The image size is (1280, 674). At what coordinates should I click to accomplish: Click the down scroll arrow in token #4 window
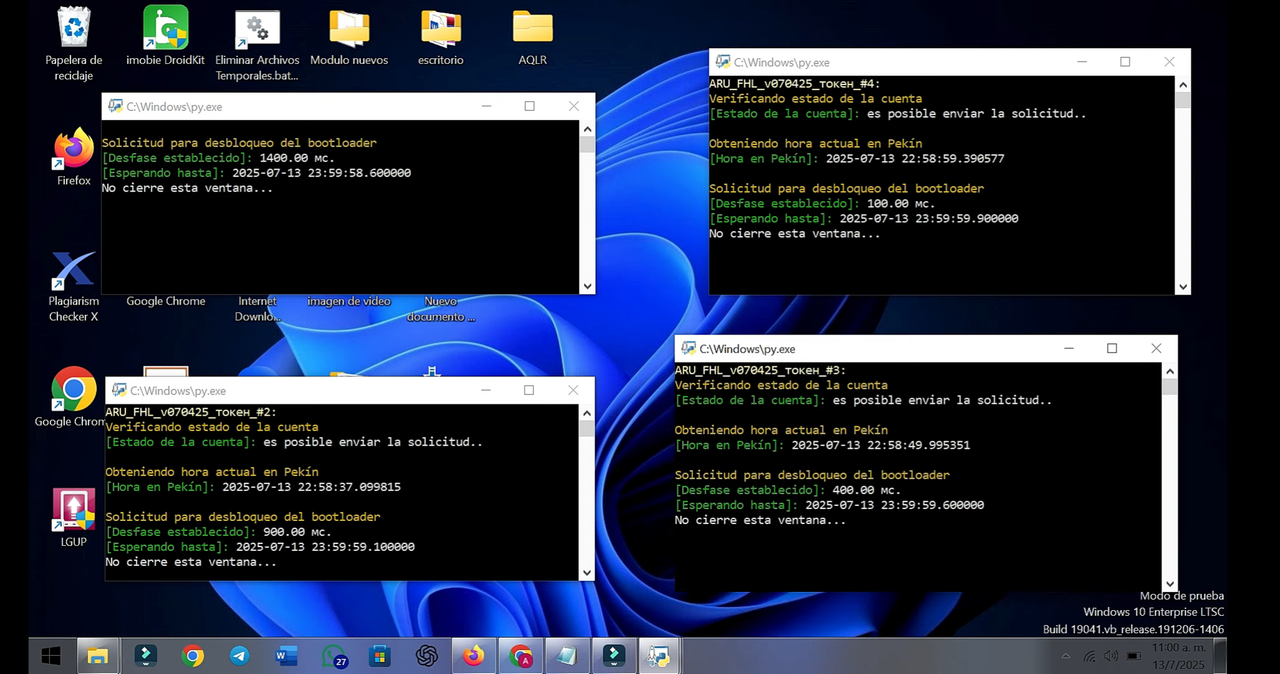[x=1183, y=287]
